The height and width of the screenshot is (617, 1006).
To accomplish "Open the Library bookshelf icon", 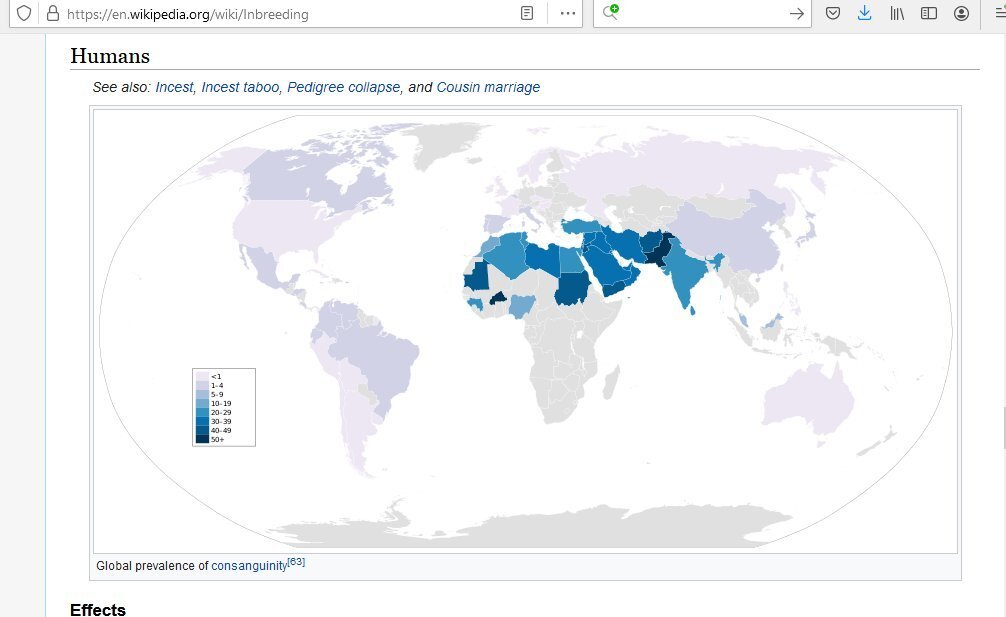I will coord(897,13).
